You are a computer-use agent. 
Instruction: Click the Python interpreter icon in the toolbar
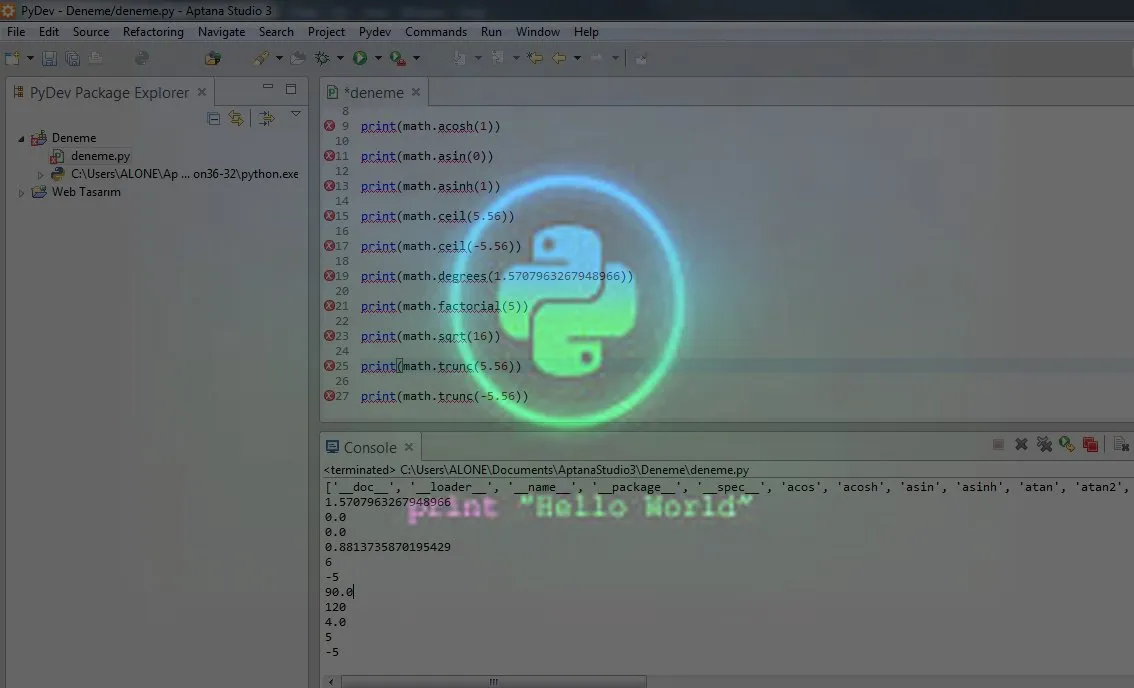142,59
